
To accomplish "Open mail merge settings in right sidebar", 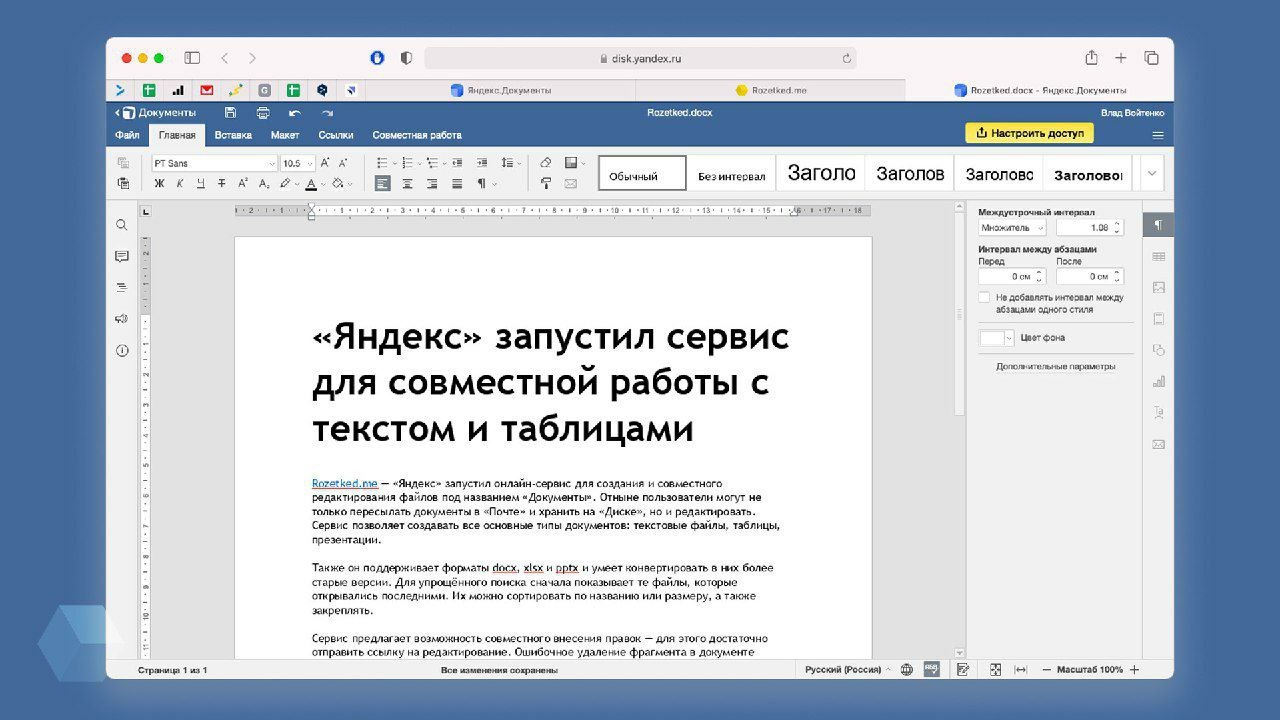I will pos(1159,443).
